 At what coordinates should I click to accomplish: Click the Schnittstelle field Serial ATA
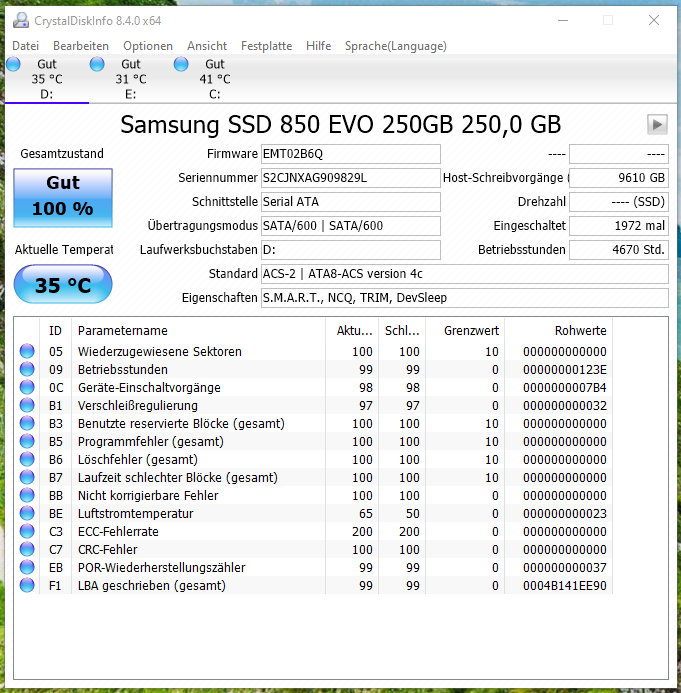click(x=350, y=202)
